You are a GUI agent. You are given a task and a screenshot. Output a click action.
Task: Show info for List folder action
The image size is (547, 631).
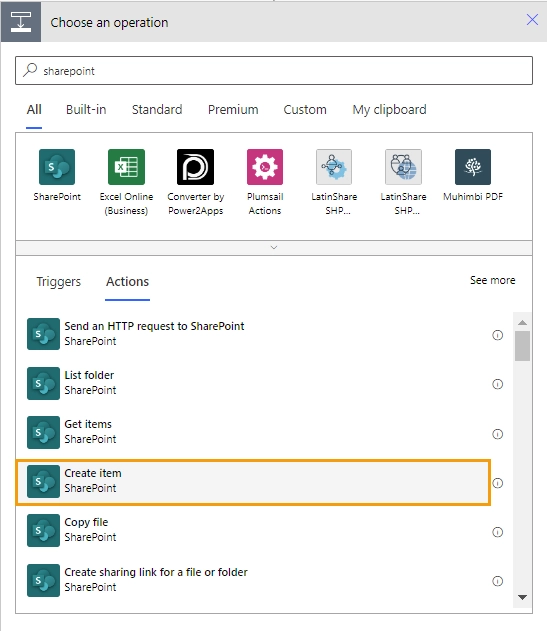point(497,384)
